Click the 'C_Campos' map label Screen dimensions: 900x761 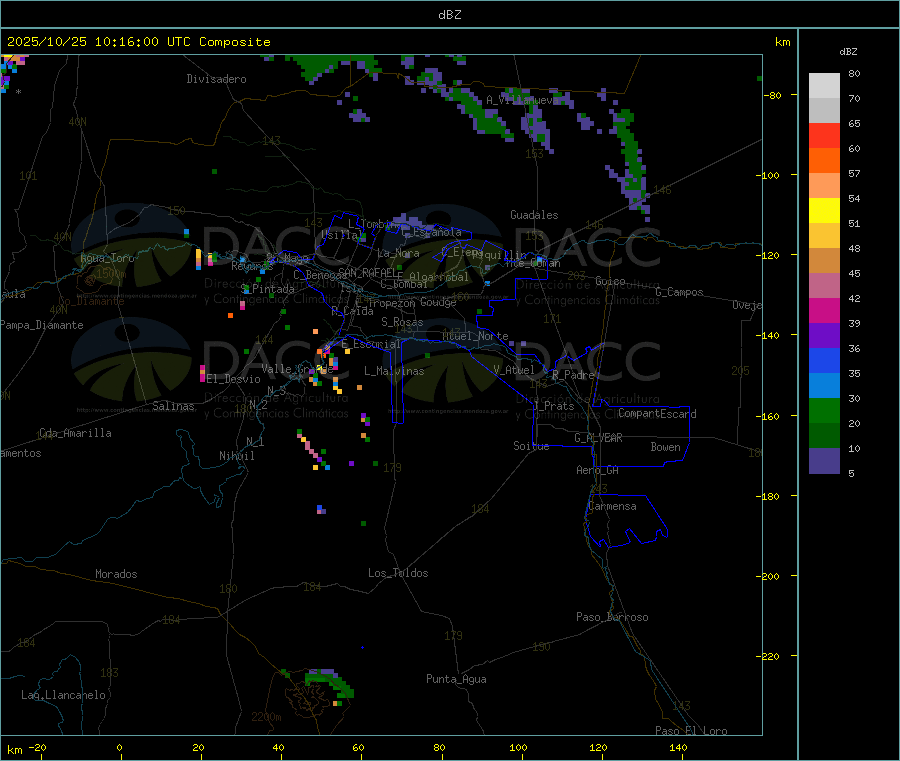680,292
